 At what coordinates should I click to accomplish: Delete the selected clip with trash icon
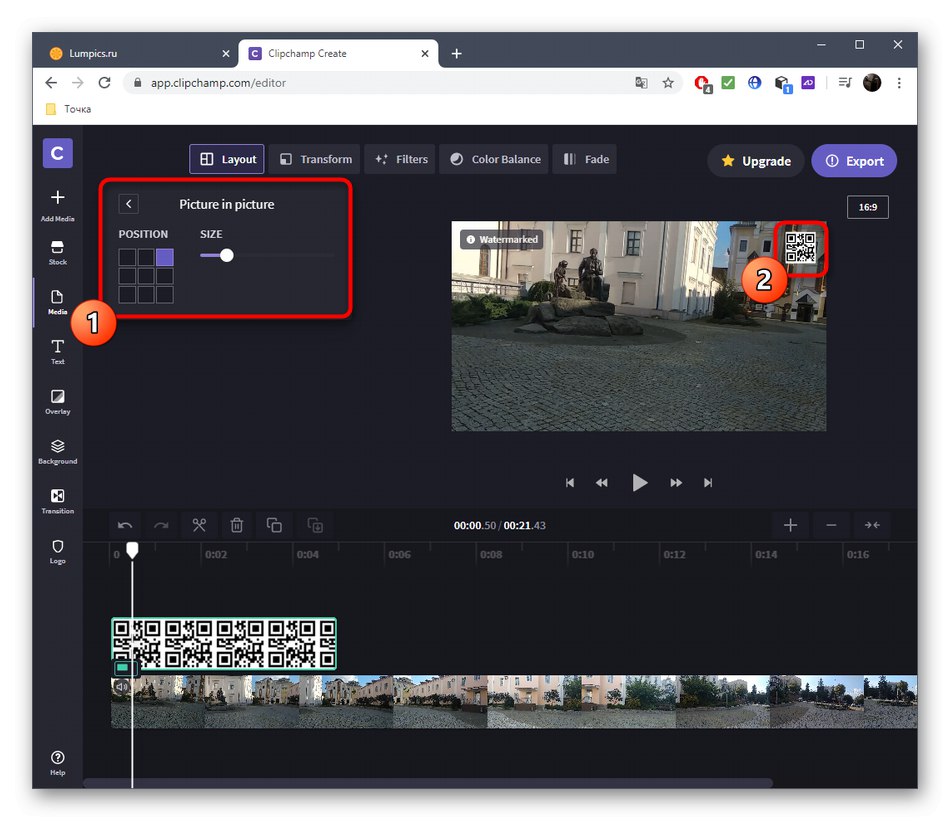237,525
